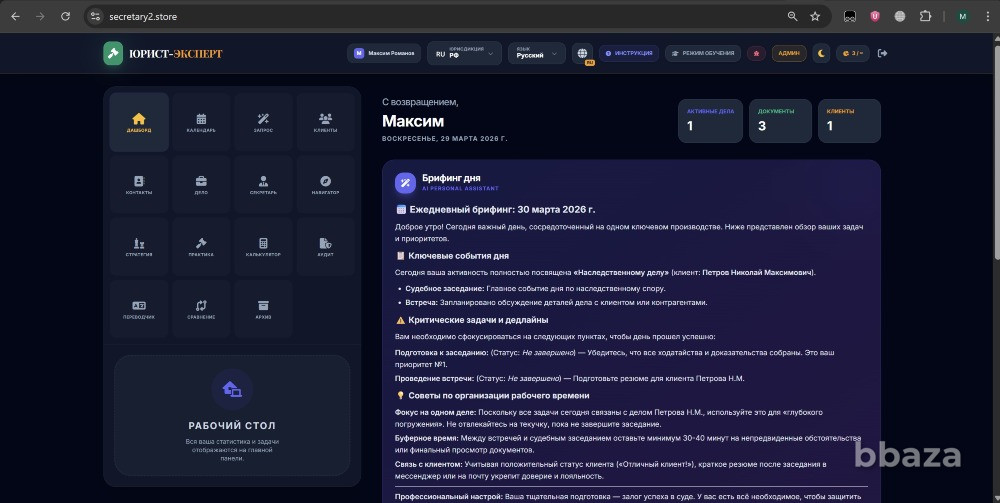The image size is (1000, 503).
Task: Open the Активные дела stat card
Action: tap(710, 120)
